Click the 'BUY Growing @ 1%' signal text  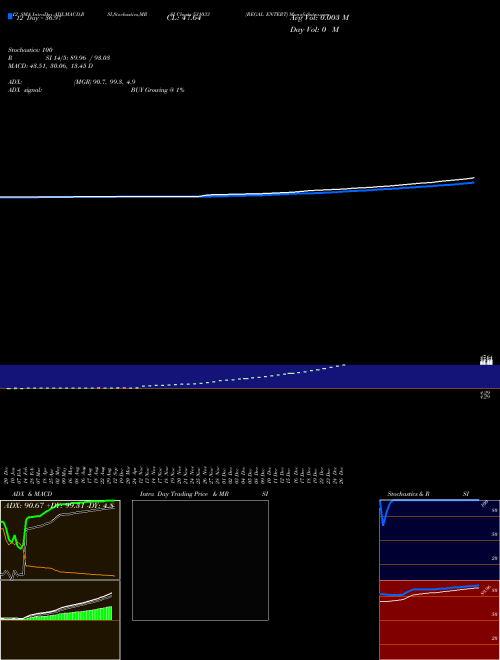[157, 90]
